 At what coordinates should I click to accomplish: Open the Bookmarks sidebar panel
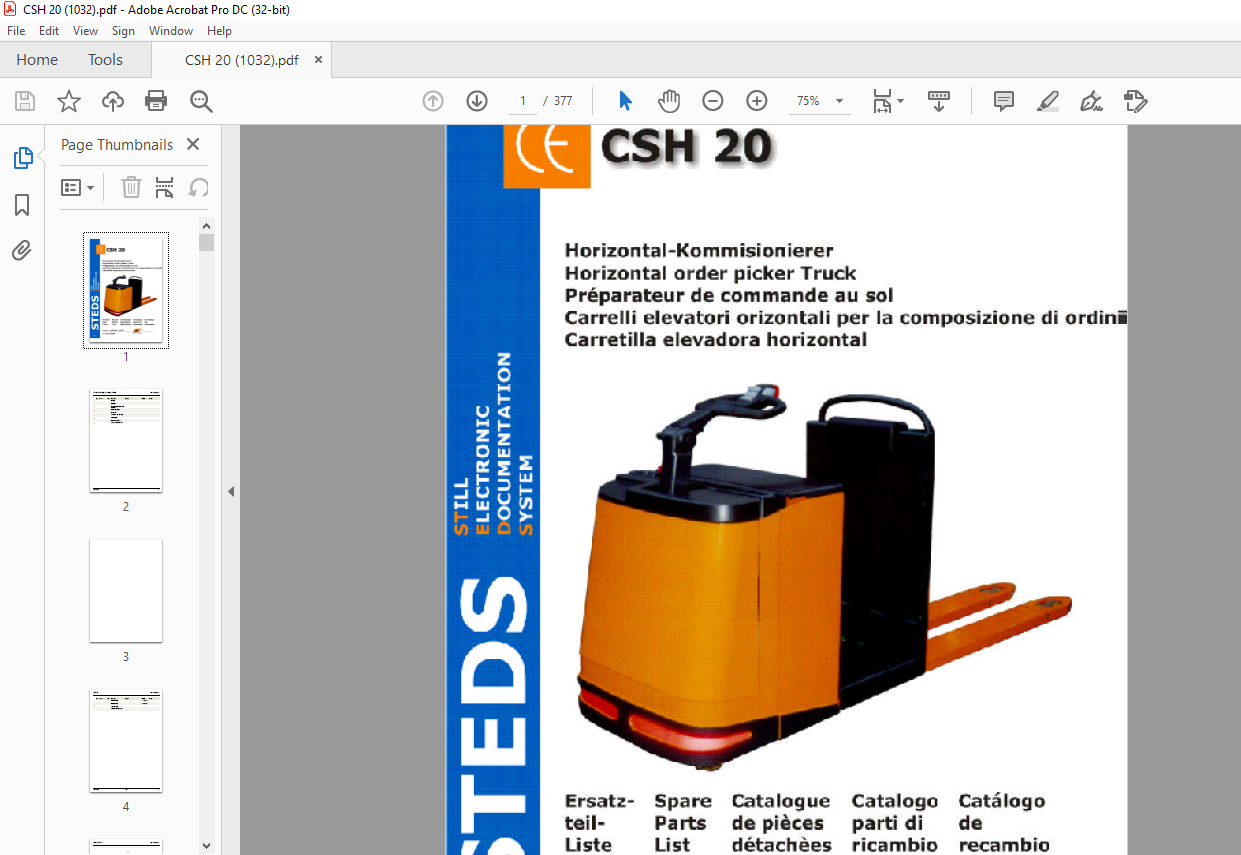(x=22, y=205)
